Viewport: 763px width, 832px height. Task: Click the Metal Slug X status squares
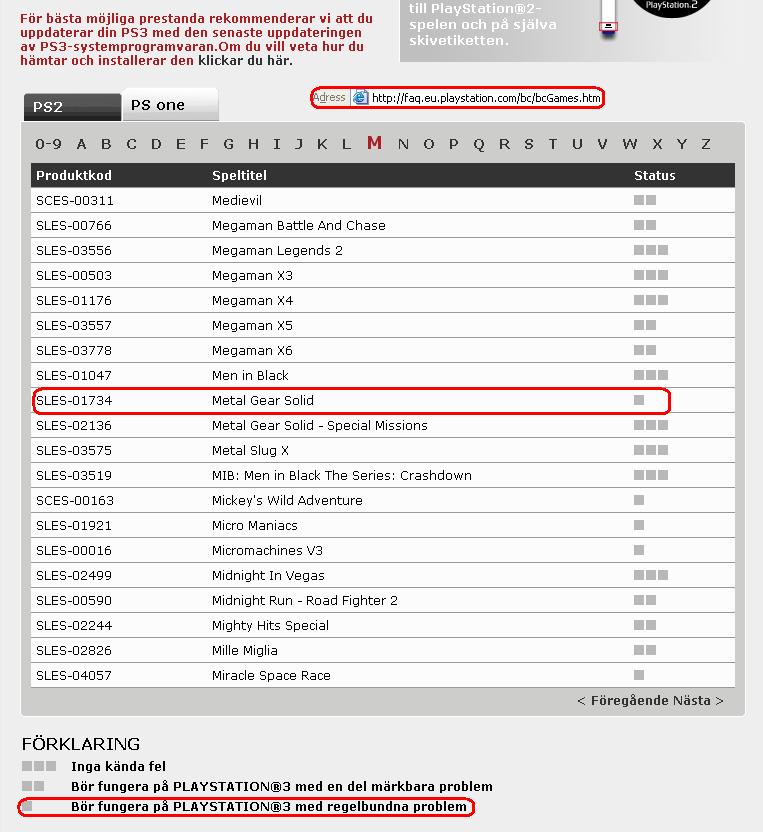click(651, 450)
